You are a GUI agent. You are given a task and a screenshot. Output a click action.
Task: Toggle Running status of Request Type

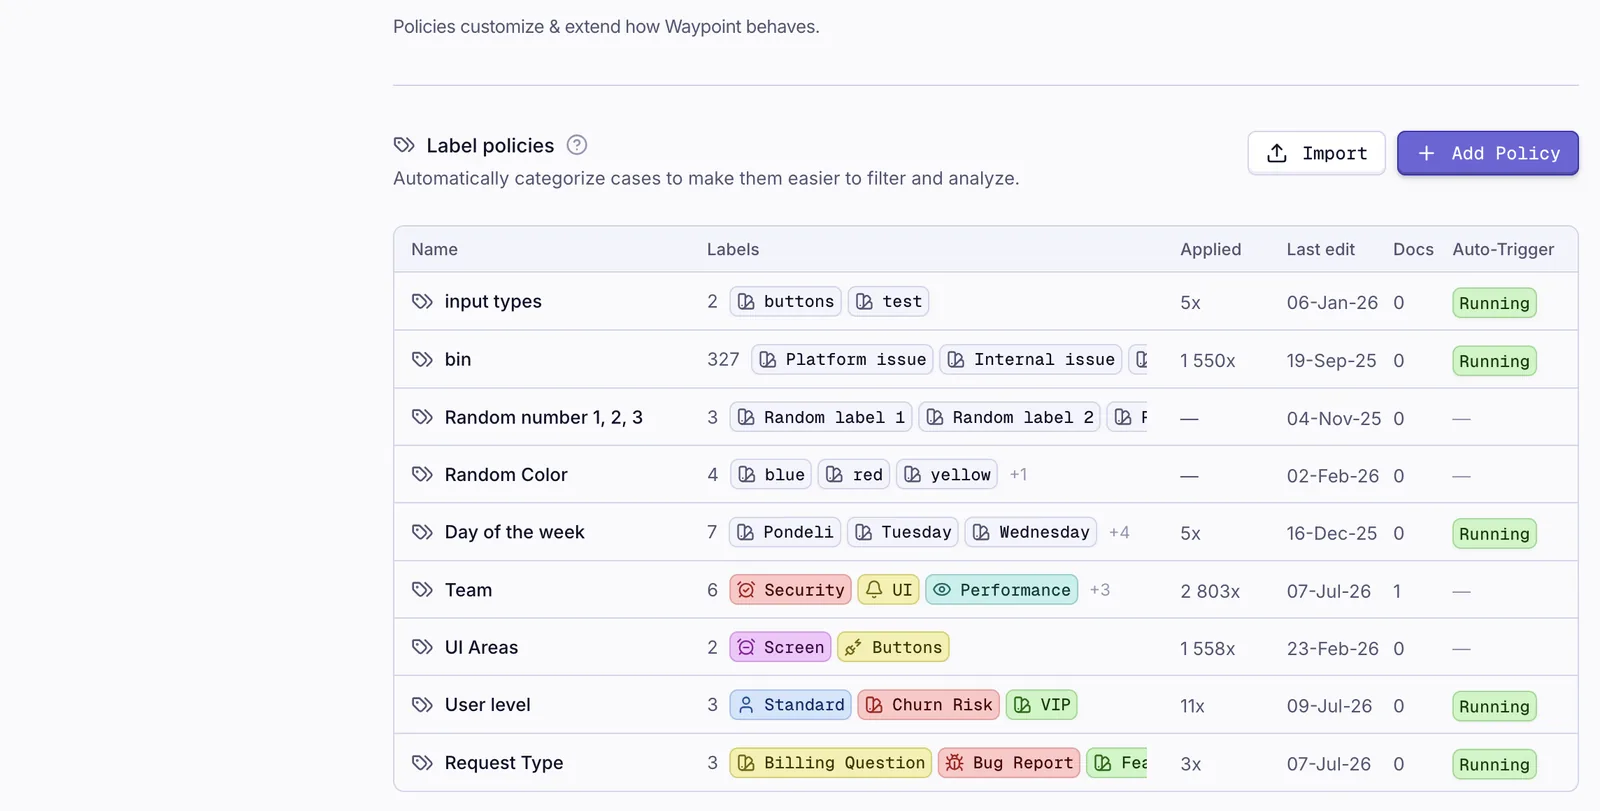tap(1494, 765)
